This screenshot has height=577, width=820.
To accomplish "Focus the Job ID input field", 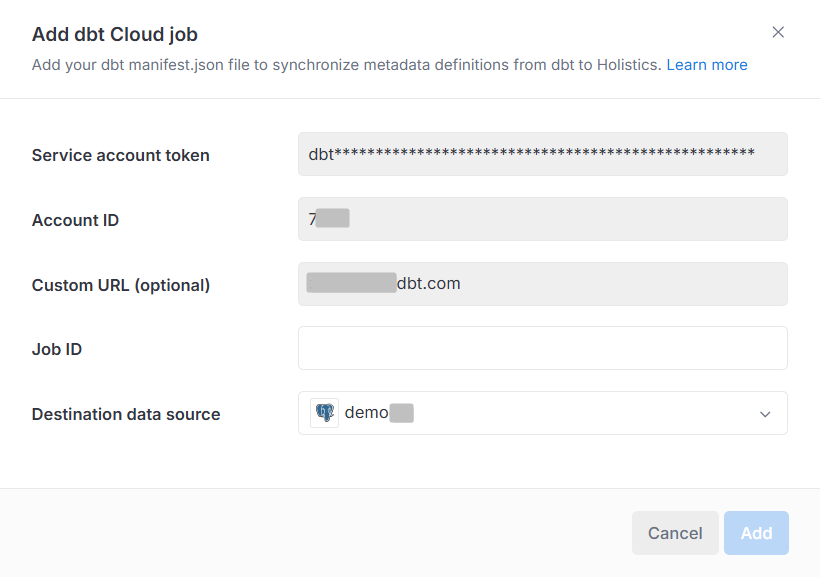I will tap(542, 348).
